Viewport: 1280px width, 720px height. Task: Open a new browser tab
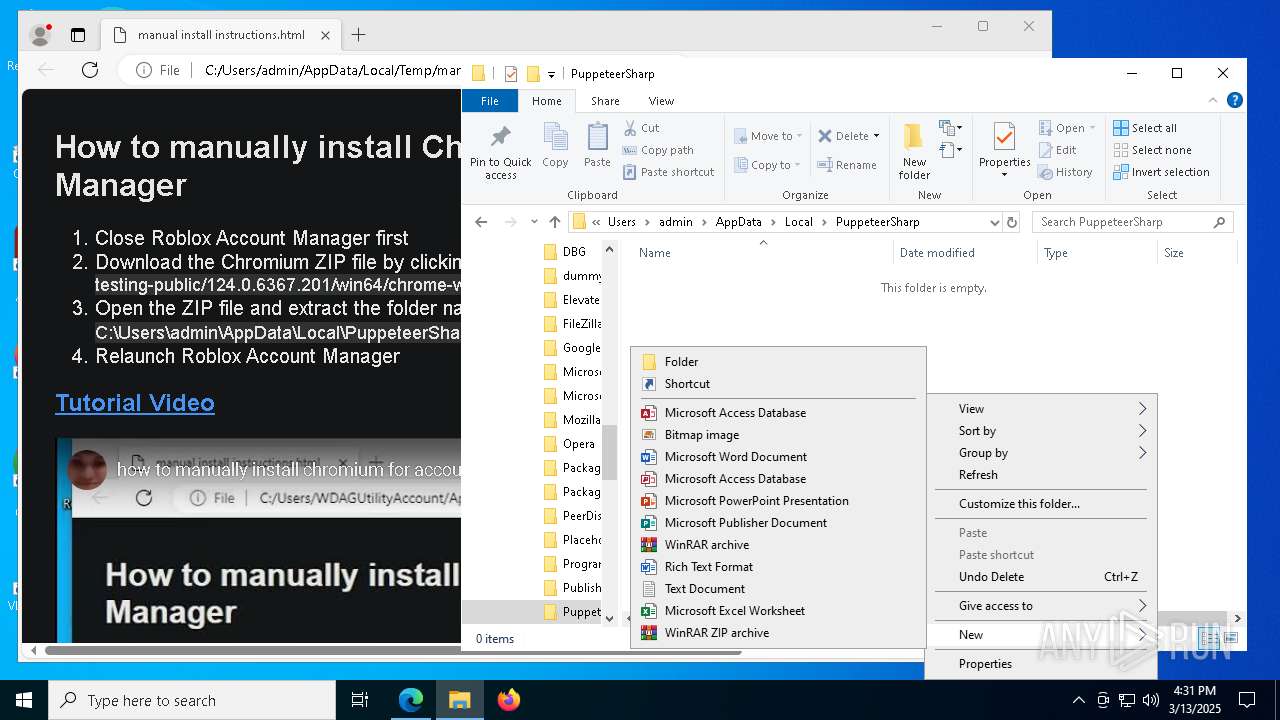tap(358, 35)
